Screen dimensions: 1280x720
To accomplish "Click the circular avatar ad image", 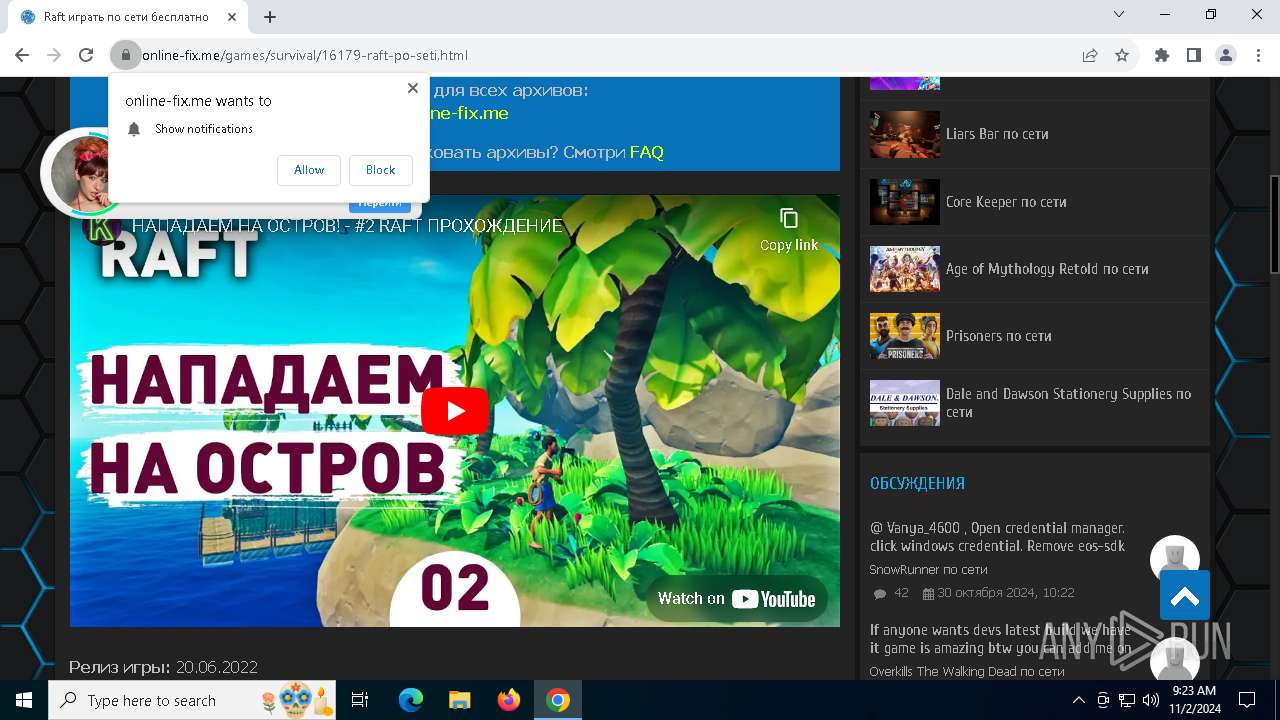I will tap(80, 172).
